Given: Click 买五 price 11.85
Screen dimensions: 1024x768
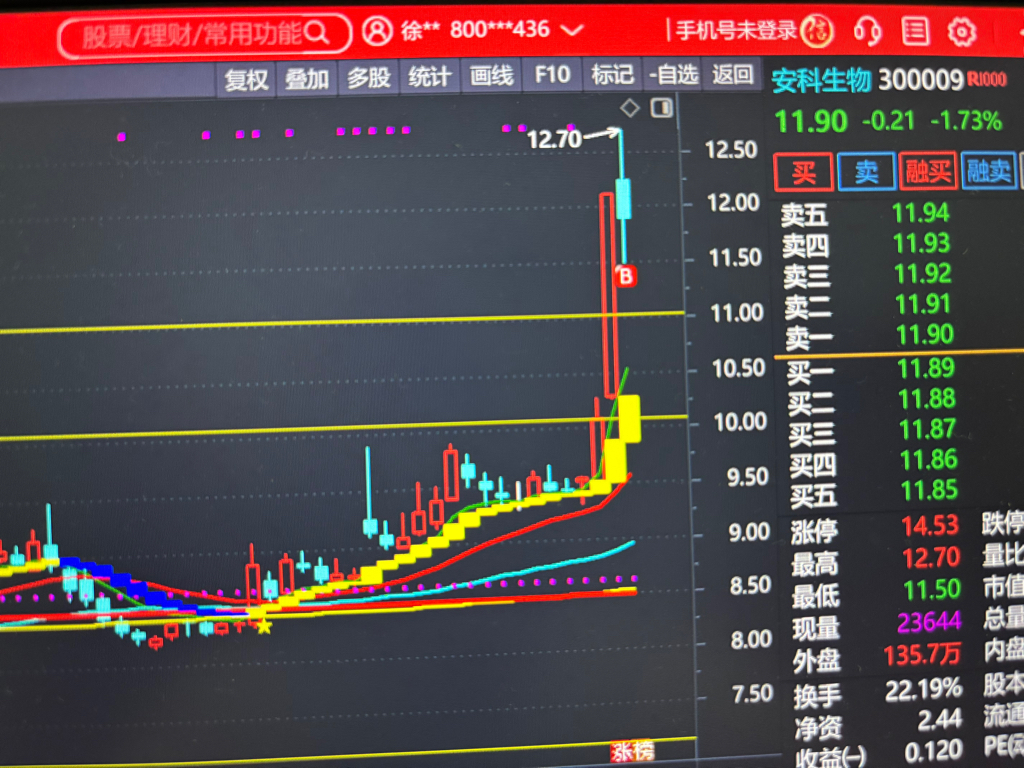Looking at the screenshot, I should click(x=929, y=490).
